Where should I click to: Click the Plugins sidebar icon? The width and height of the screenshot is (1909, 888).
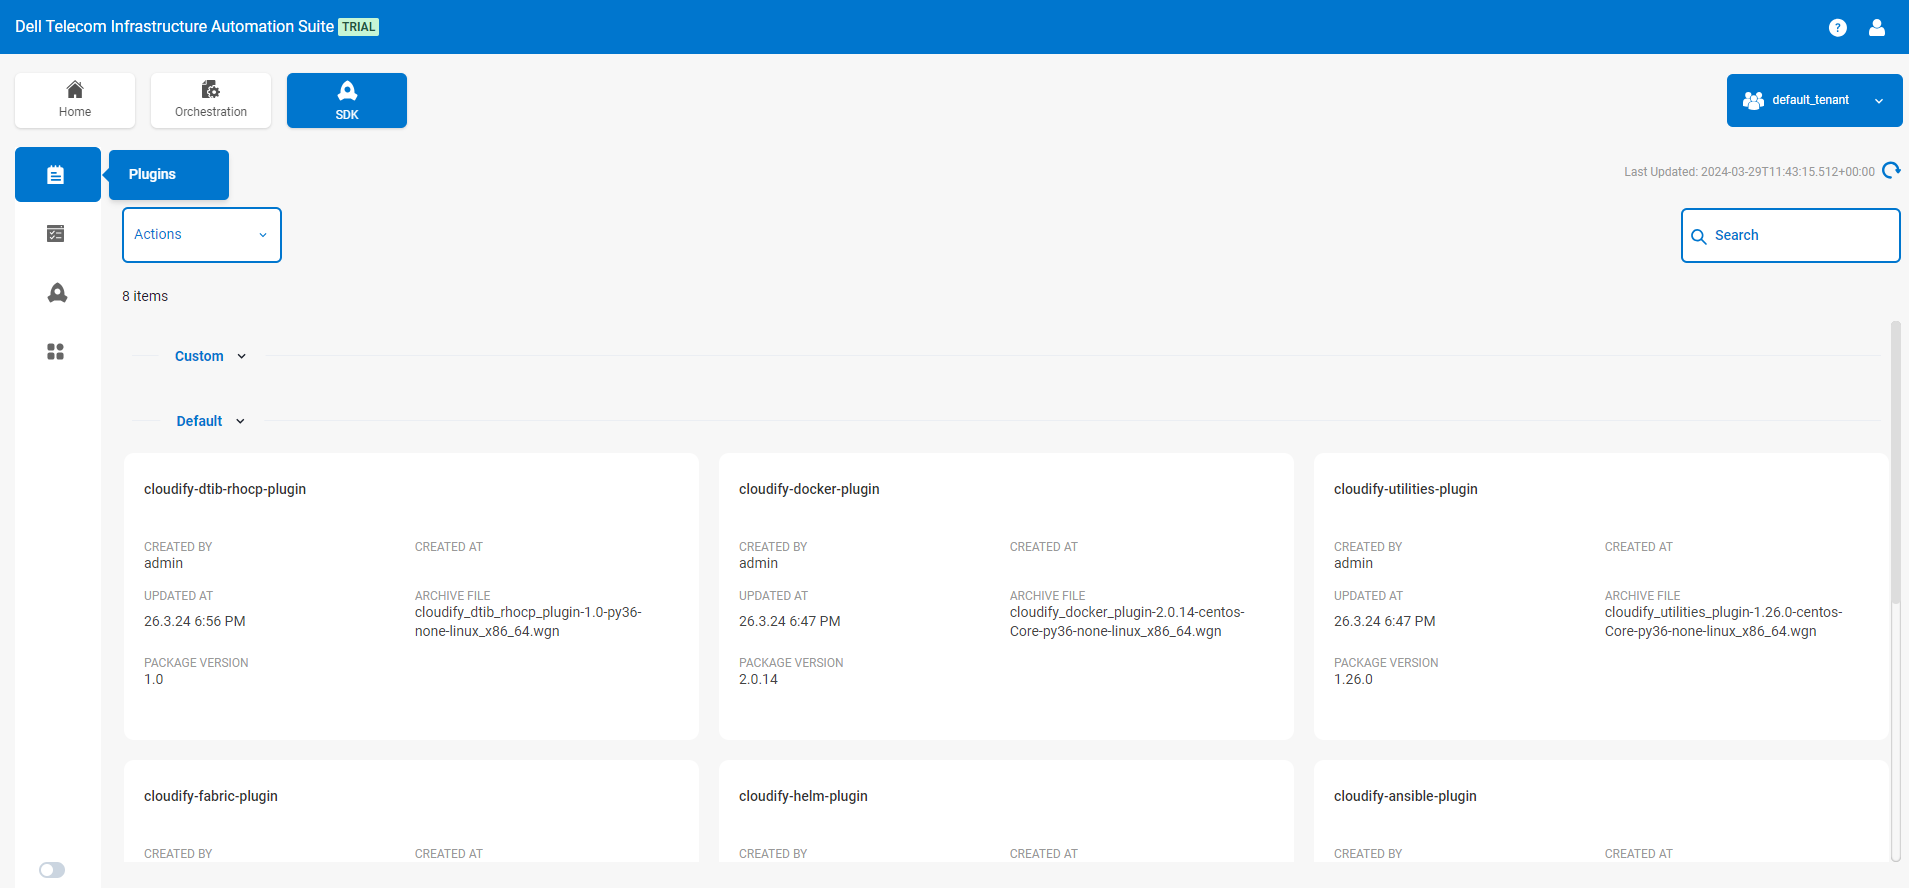(57, 175)
